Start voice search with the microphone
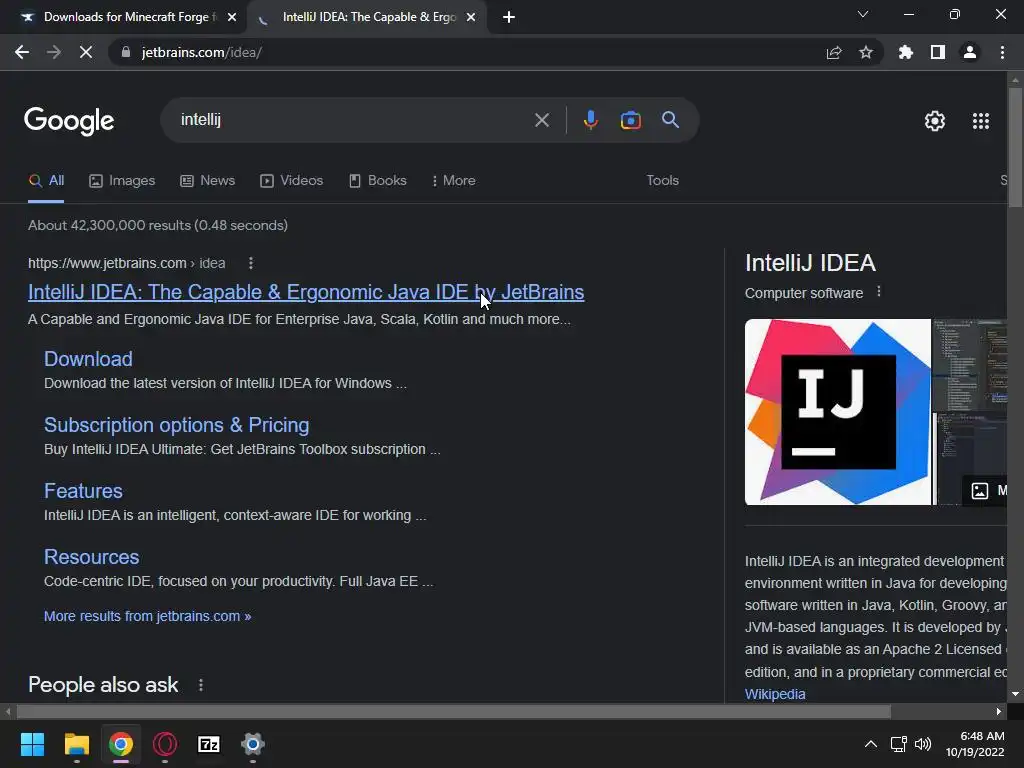This screenshot has height=768, width=1024. [590, 120]
